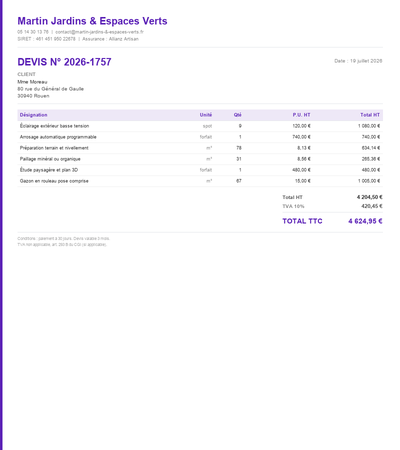Screen dimensions: 400x450
Task: Click the Désignation column header
Action: click(34, 115)
